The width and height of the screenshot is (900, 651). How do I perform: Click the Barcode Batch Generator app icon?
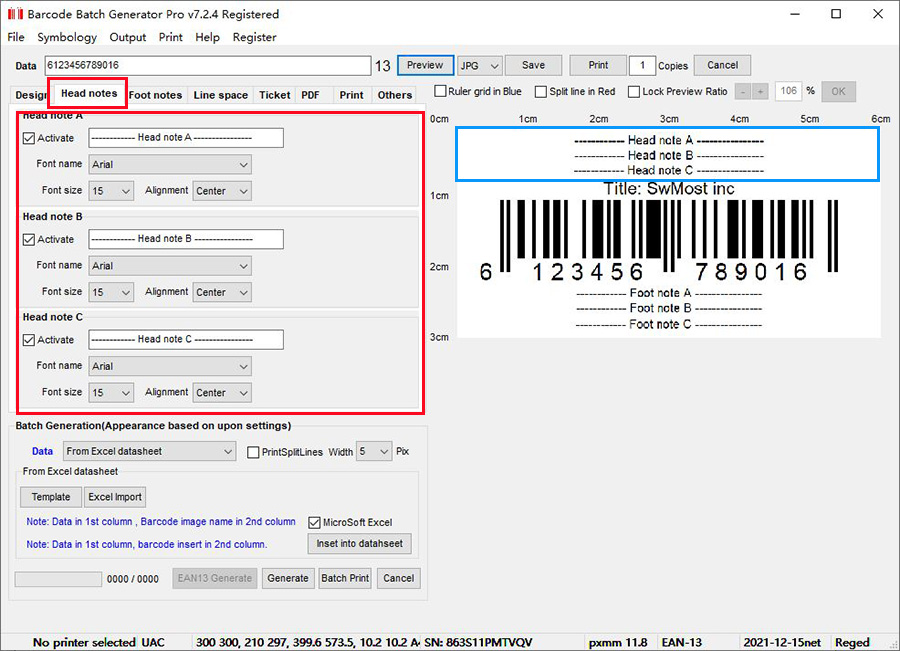coord(15,14)
